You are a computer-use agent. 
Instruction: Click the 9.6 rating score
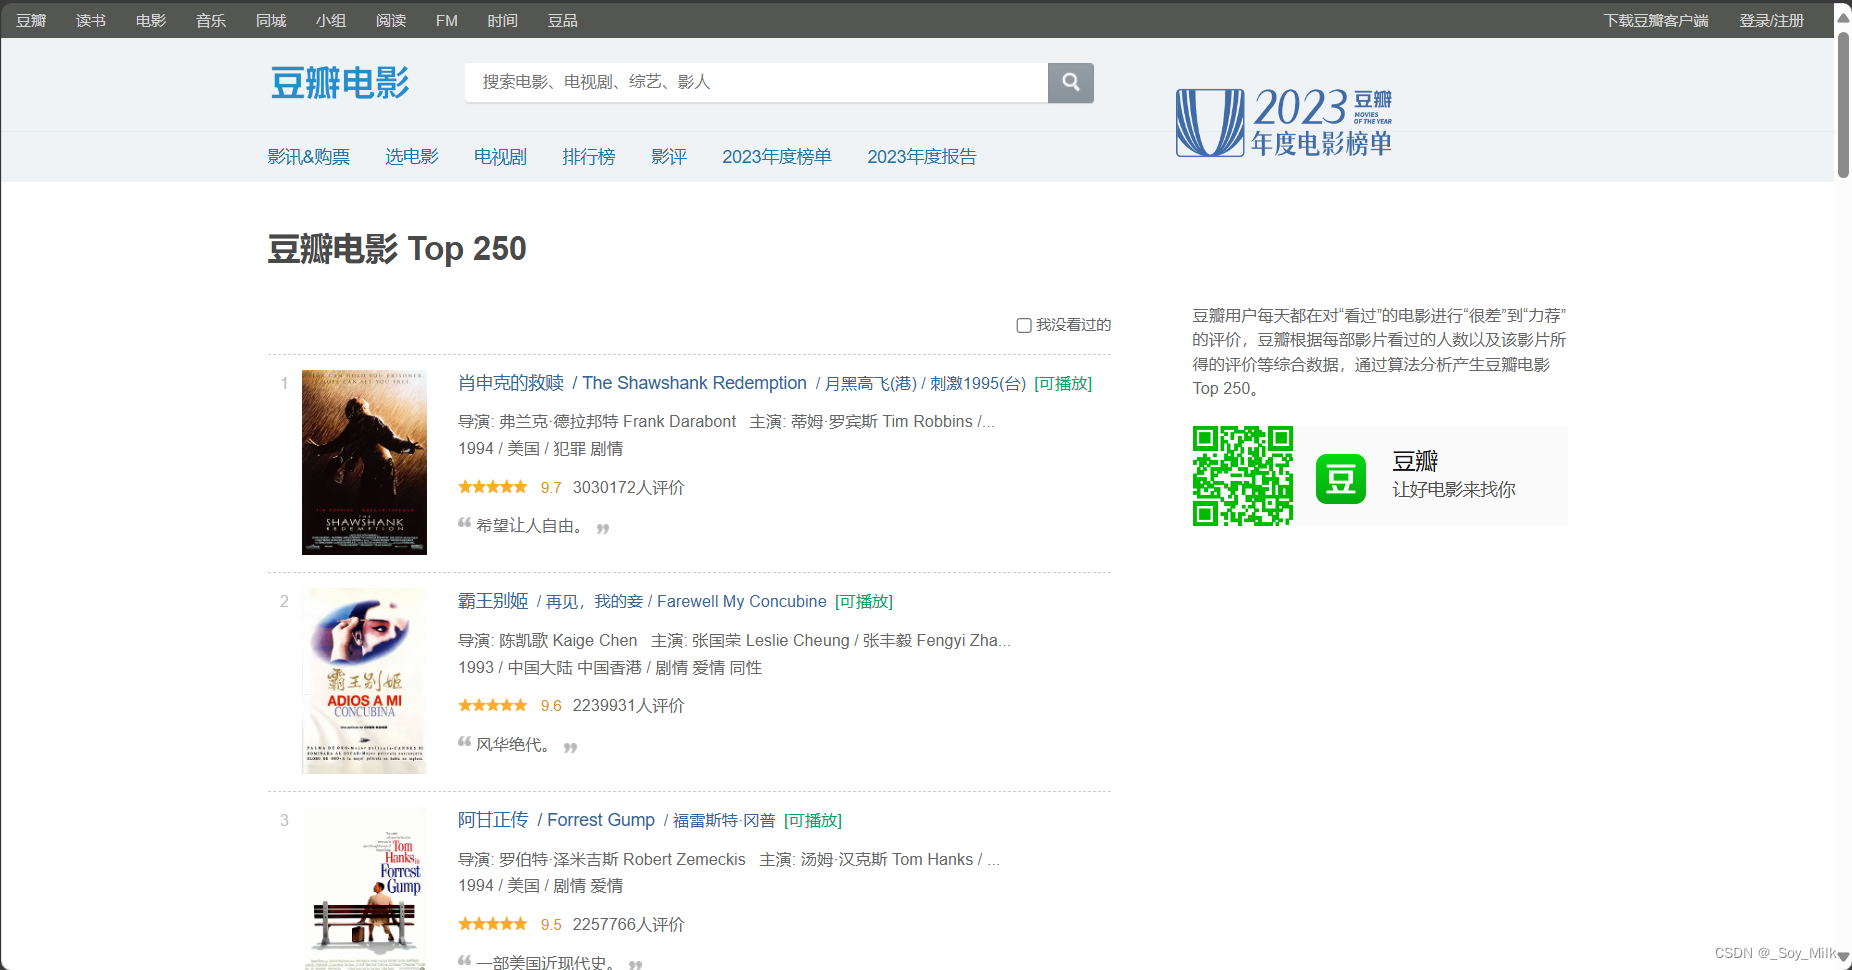[x=551, y=706]
